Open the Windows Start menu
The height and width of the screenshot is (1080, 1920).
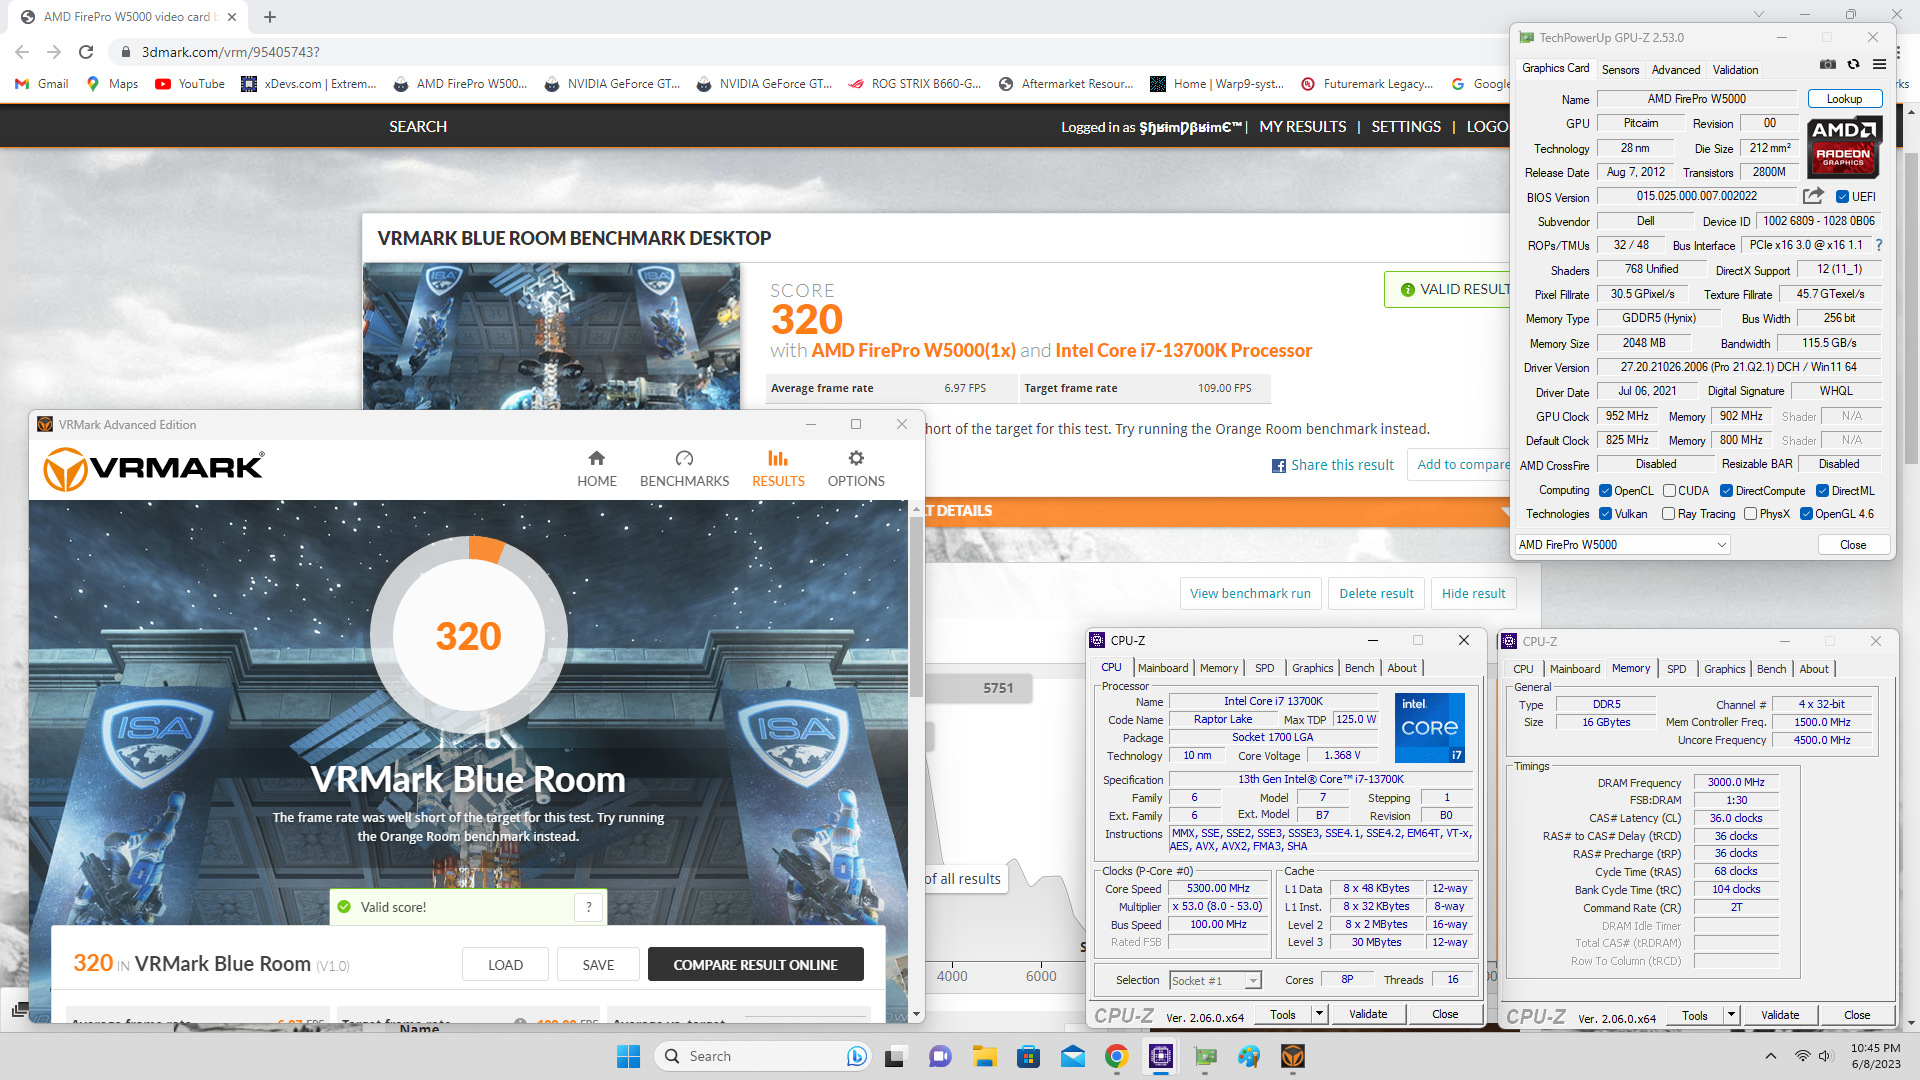click(x=628, y=1056)
